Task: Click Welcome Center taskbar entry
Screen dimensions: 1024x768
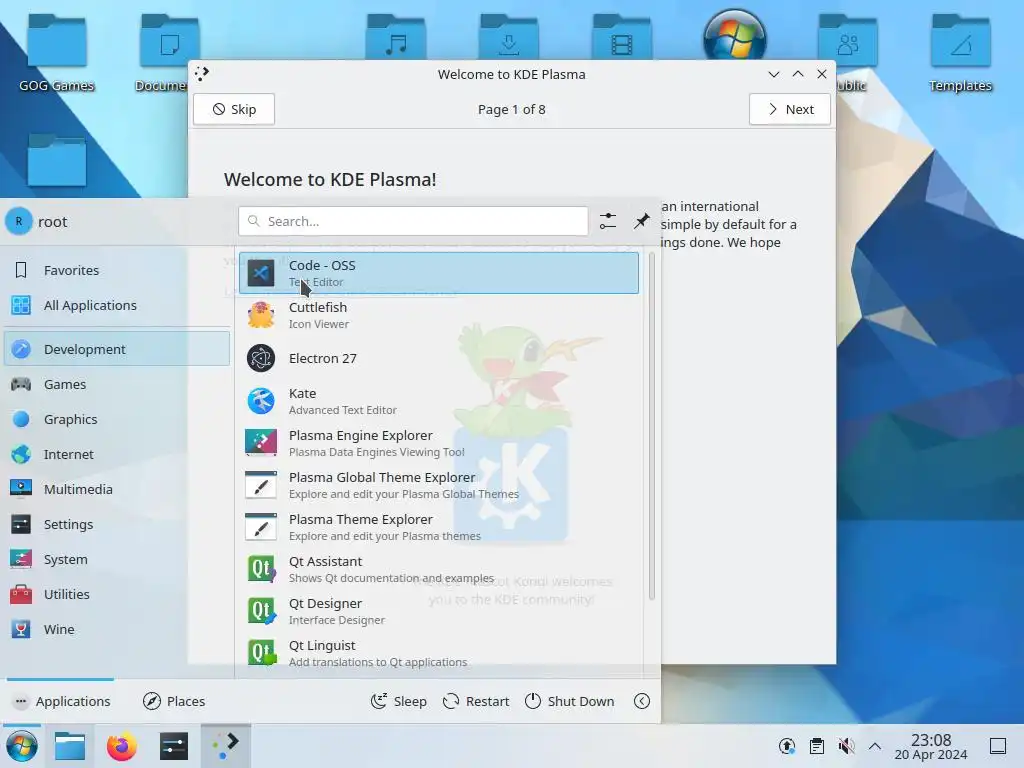Action: (225, 746)
